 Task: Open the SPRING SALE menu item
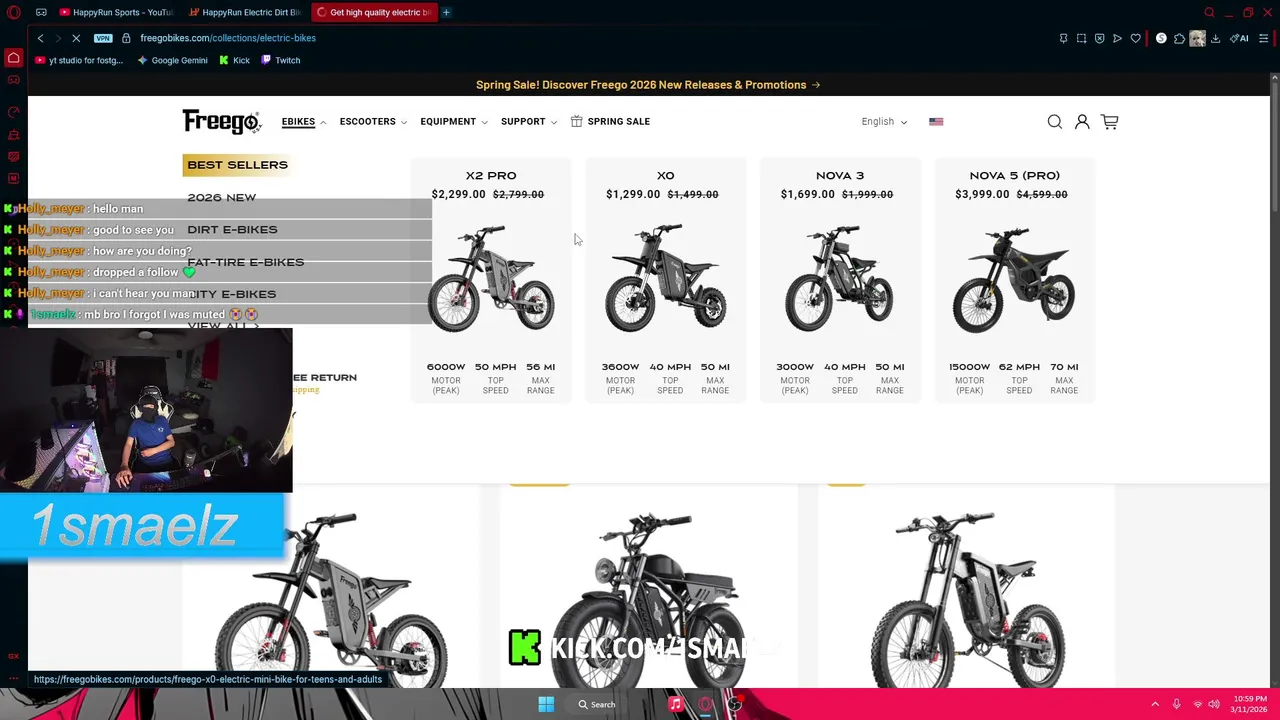tap(610, 122)
